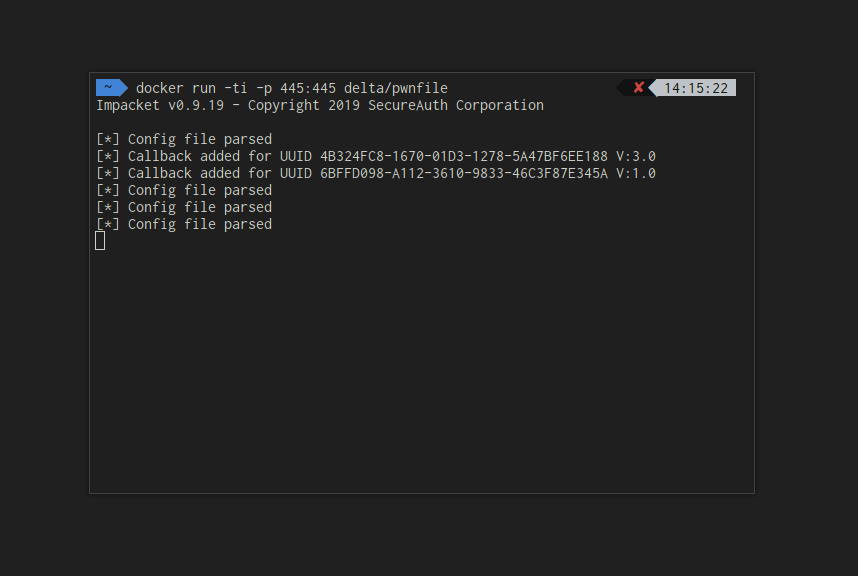Click the blue tilde home prompt segment

tap(112, 88)
